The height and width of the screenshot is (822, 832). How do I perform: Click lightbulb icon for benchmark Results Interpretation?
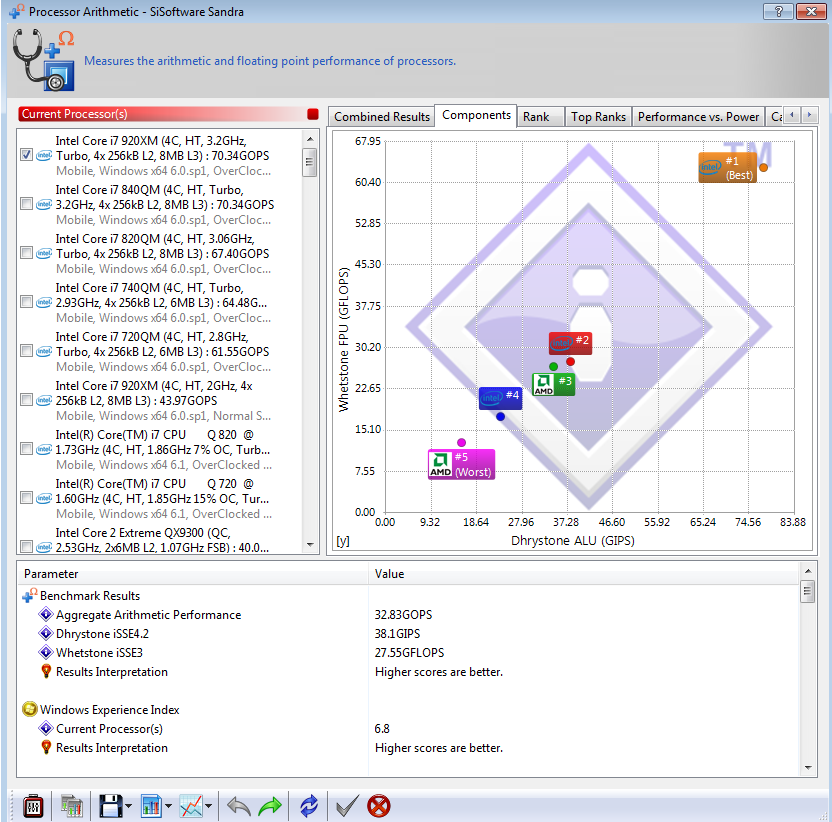pos(46,671)
